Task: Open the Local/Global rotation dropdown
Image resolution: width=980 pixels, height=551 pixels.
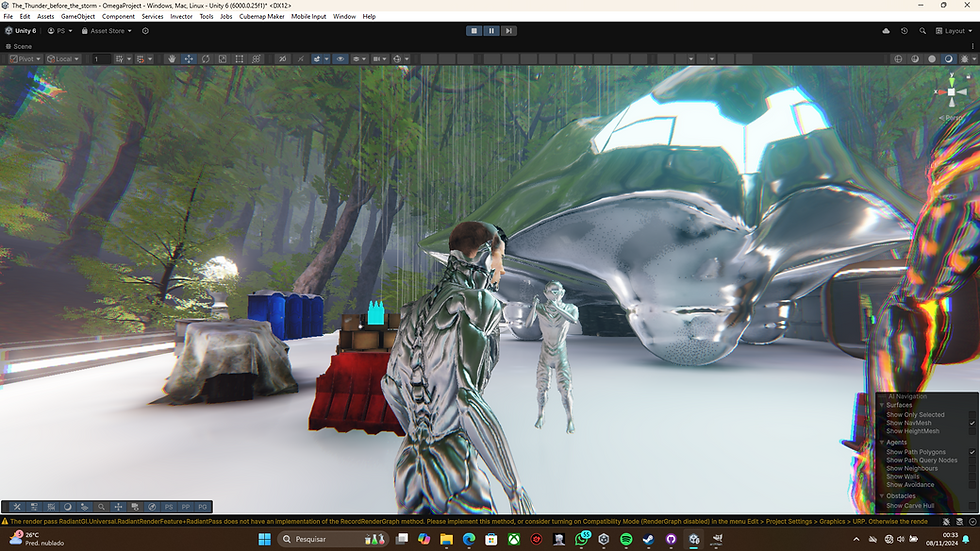Action: [x=62, y=59]
